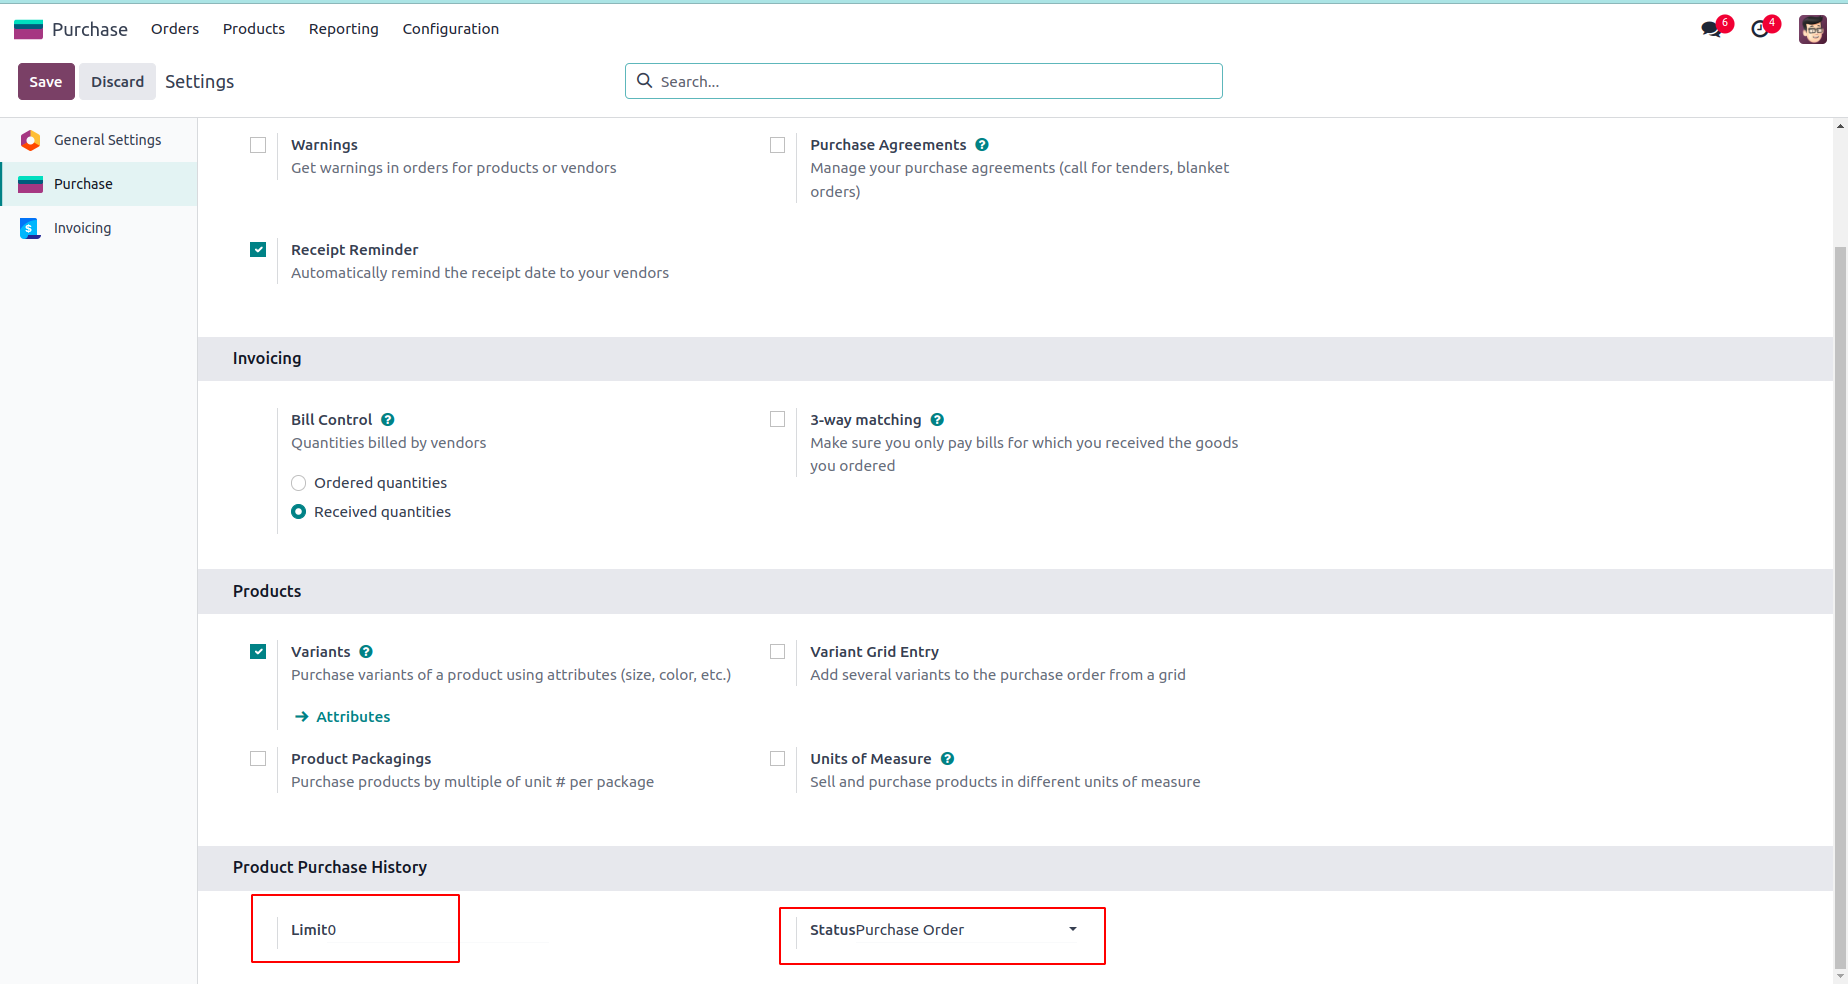
Task: Open the Attributes link
Action: (x=353, y=717)
